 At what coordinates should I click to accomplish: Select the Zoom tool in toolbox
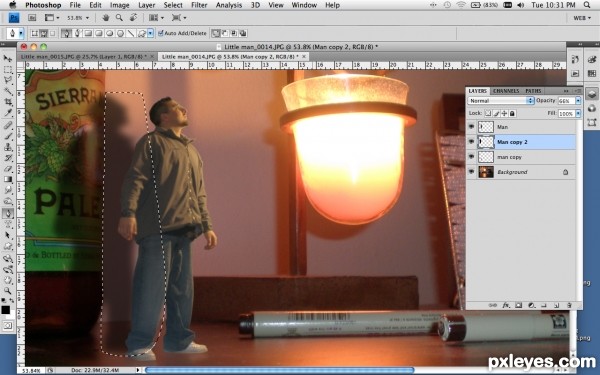[x=8, y=291]
